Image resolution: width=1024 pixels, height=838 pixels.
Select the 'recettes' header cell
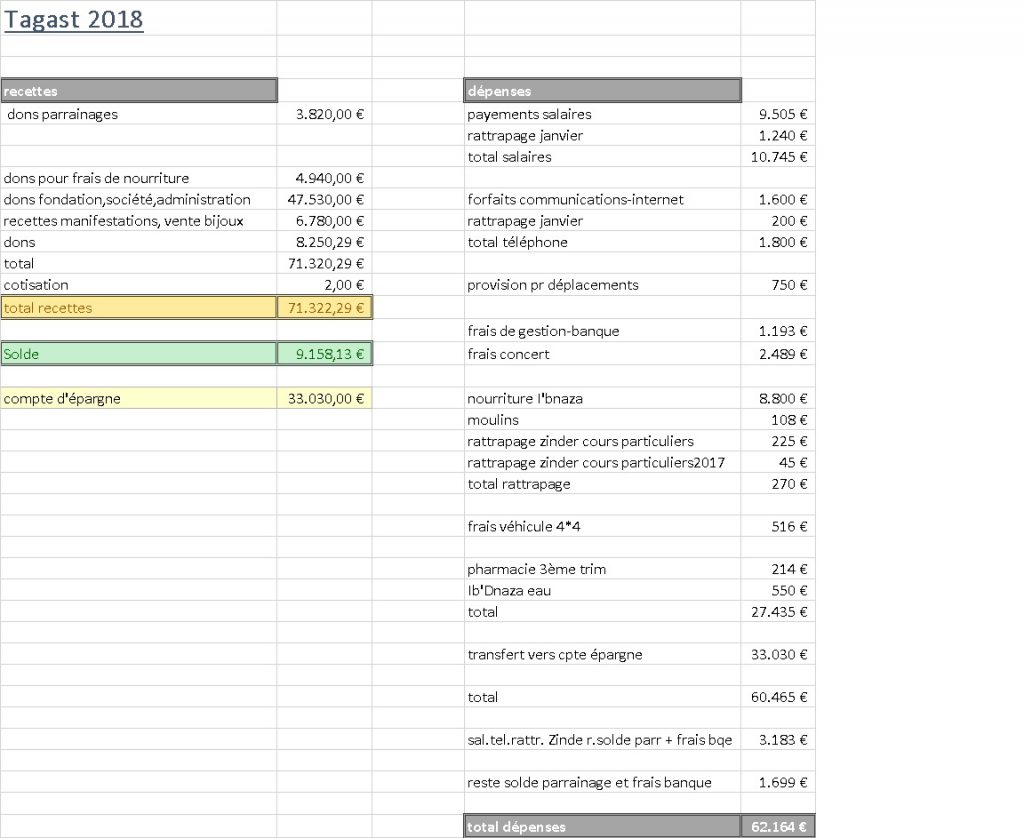tap(139, 91)
